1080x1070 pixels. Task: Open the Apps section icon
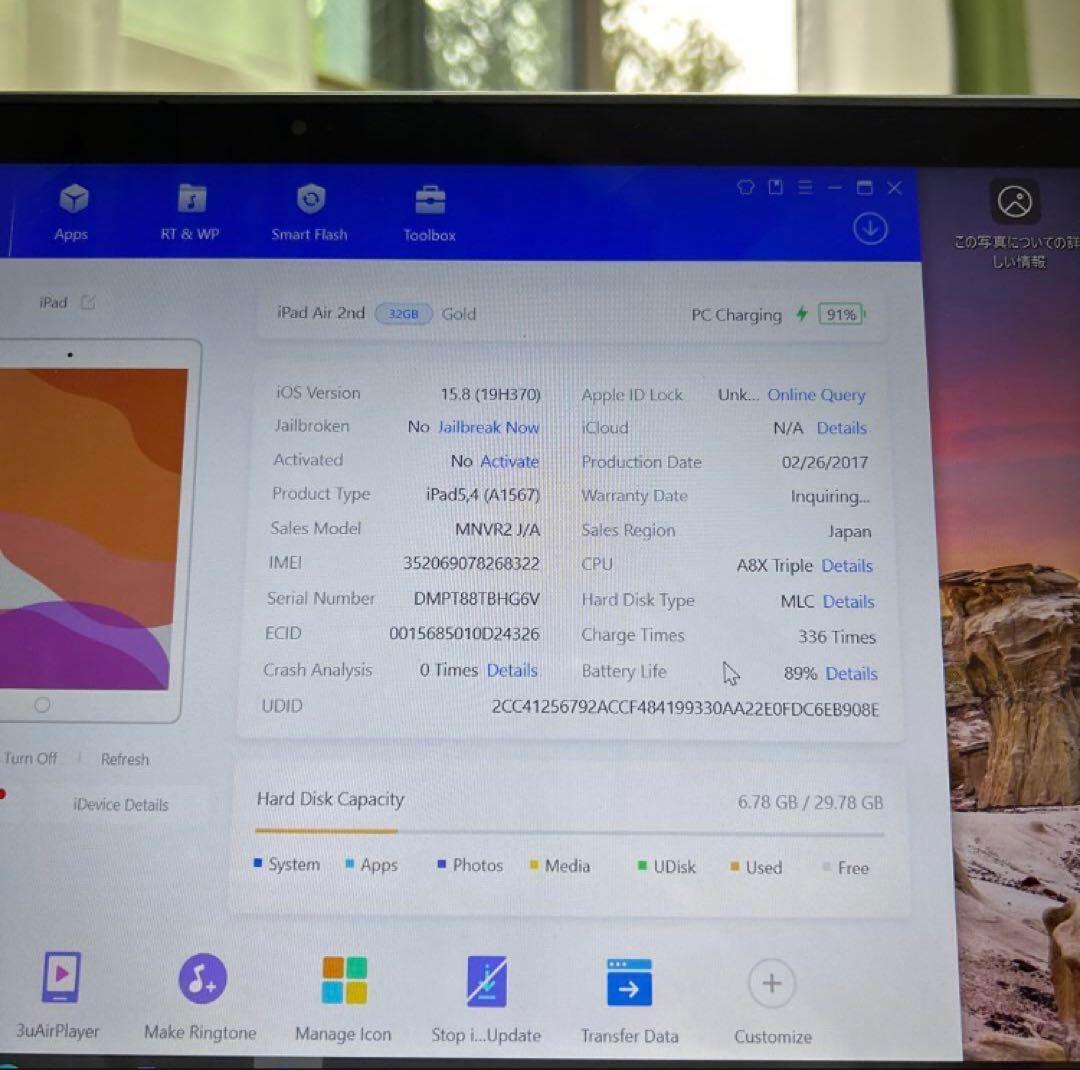coord(72,211)
